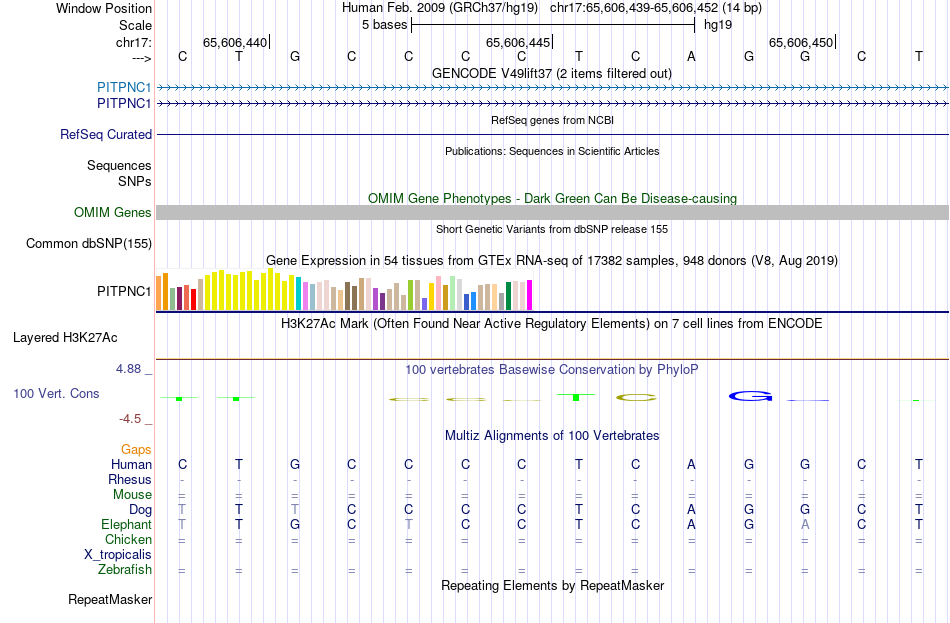Image resolution: width=950 pixels, height=623 pixels.
Task: Click the dark green bar in GTEx chart
Action: pos(508,296)
